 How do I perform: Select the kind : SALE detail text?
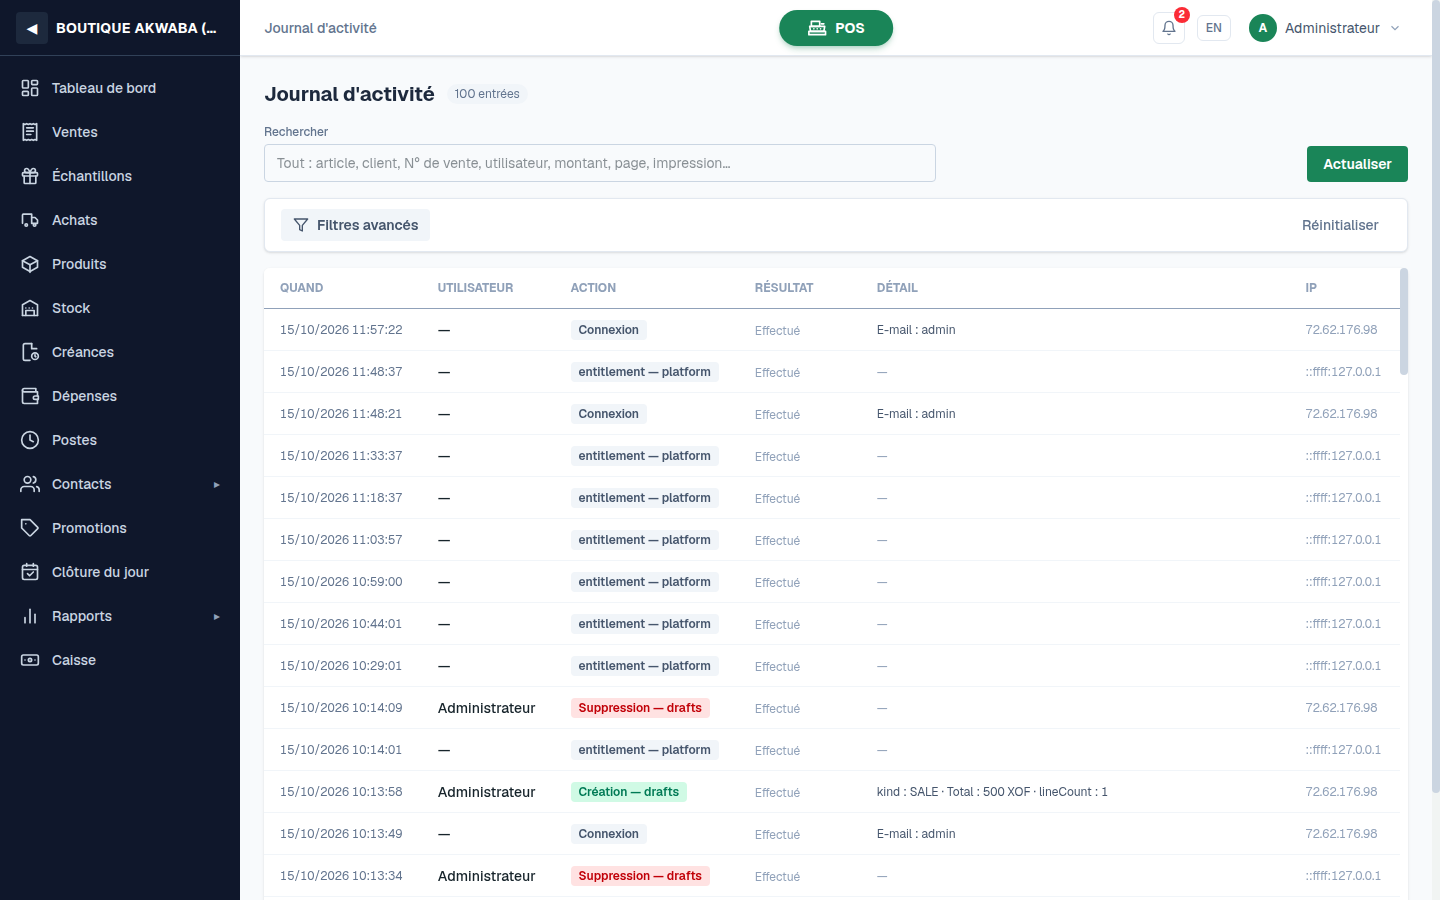point(992,792)
